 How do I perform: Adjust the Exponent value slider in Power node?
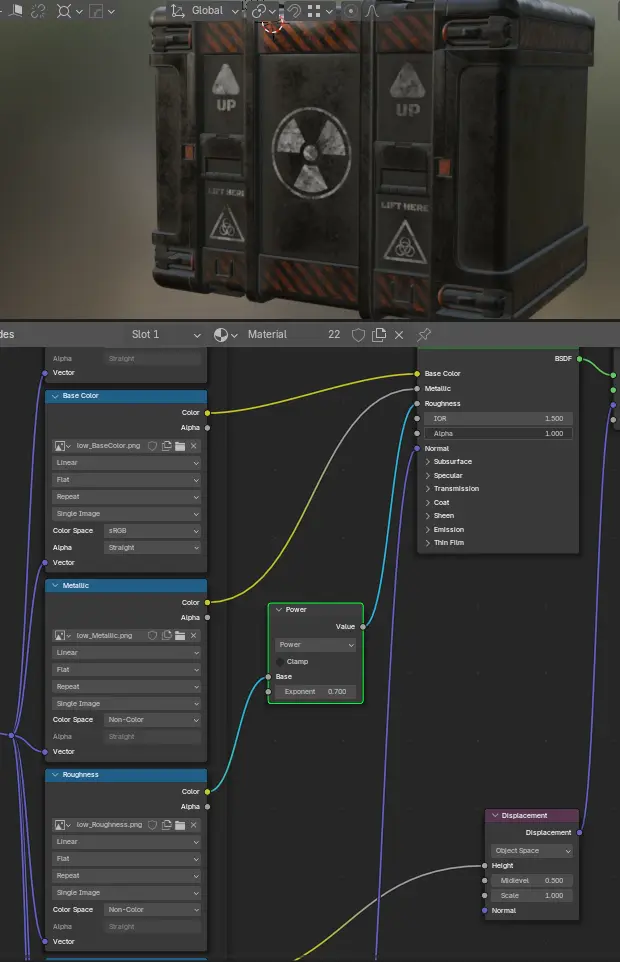point(315,692)
